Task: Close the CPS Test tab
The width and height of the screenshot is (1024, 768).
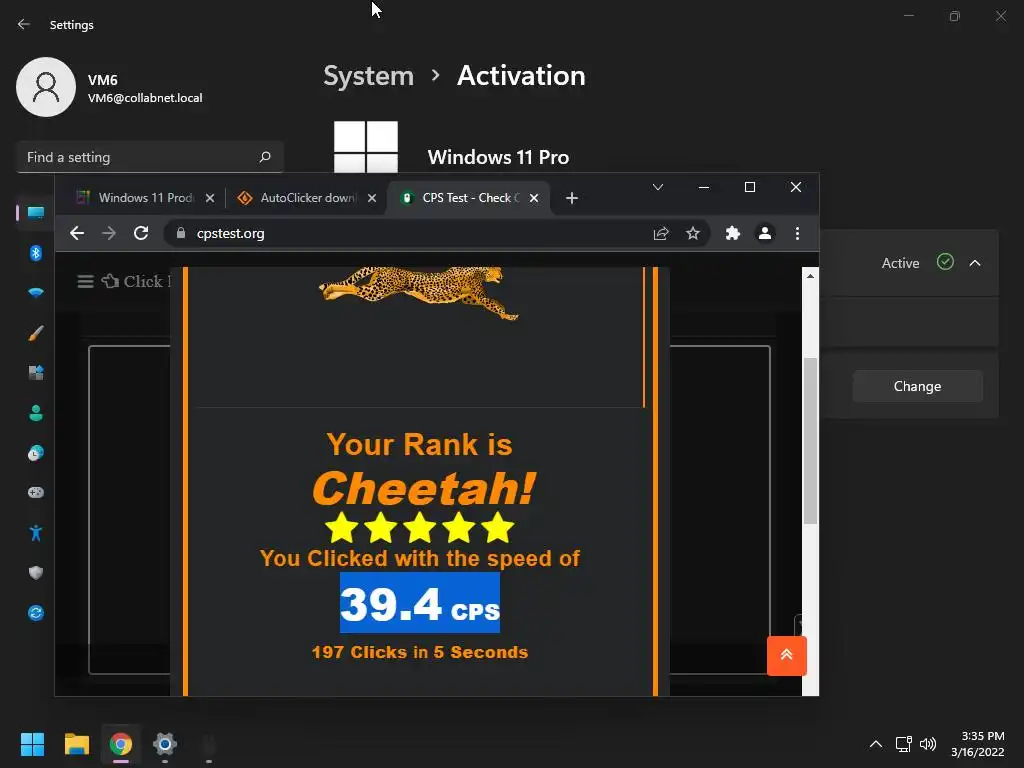Action: 534,198
